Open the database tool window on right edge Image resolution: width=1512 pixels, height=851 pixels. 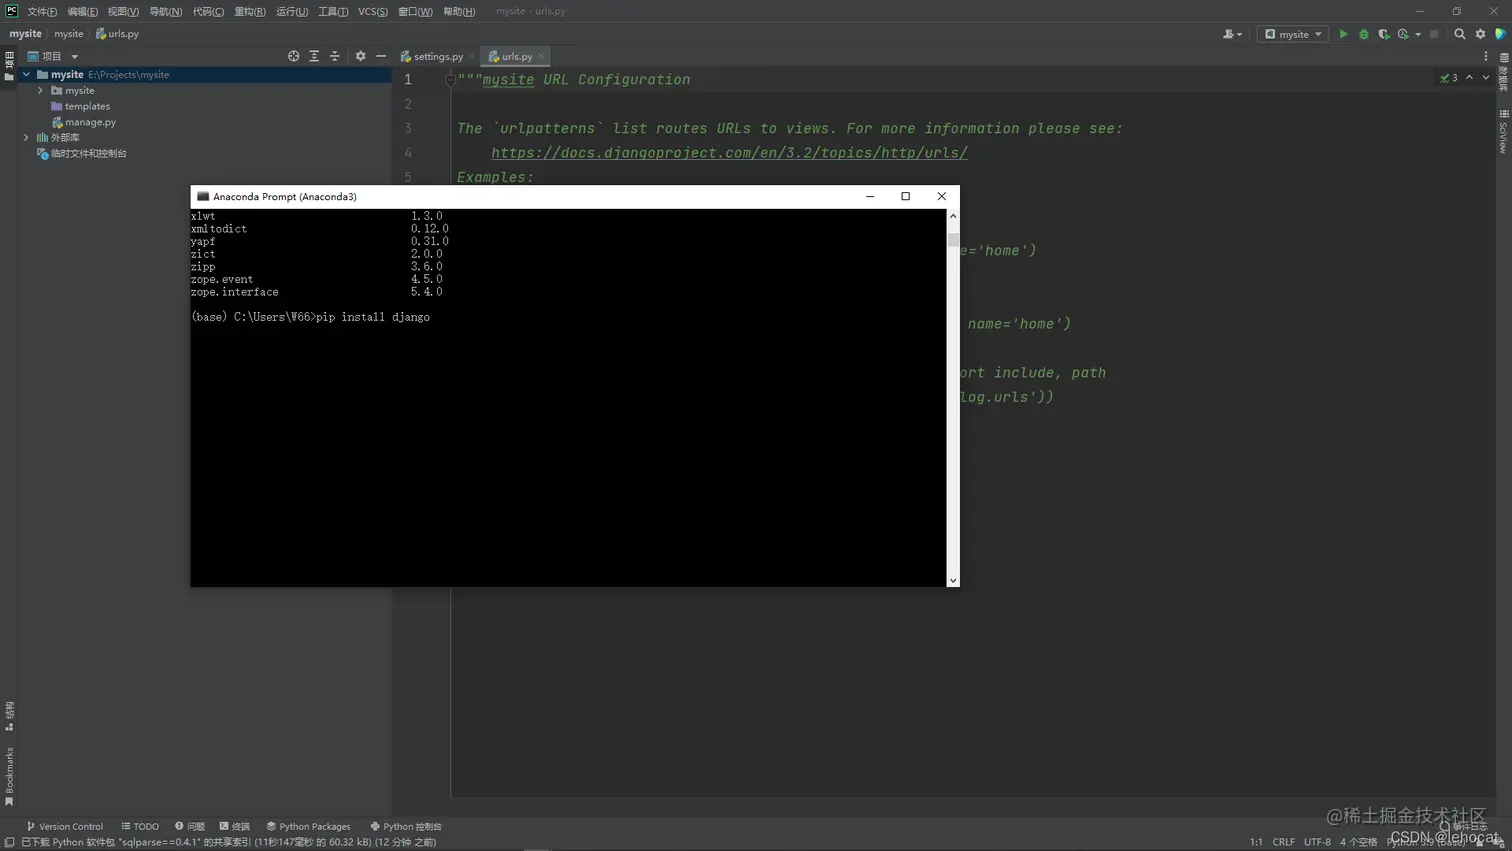tap(1503, 72)
